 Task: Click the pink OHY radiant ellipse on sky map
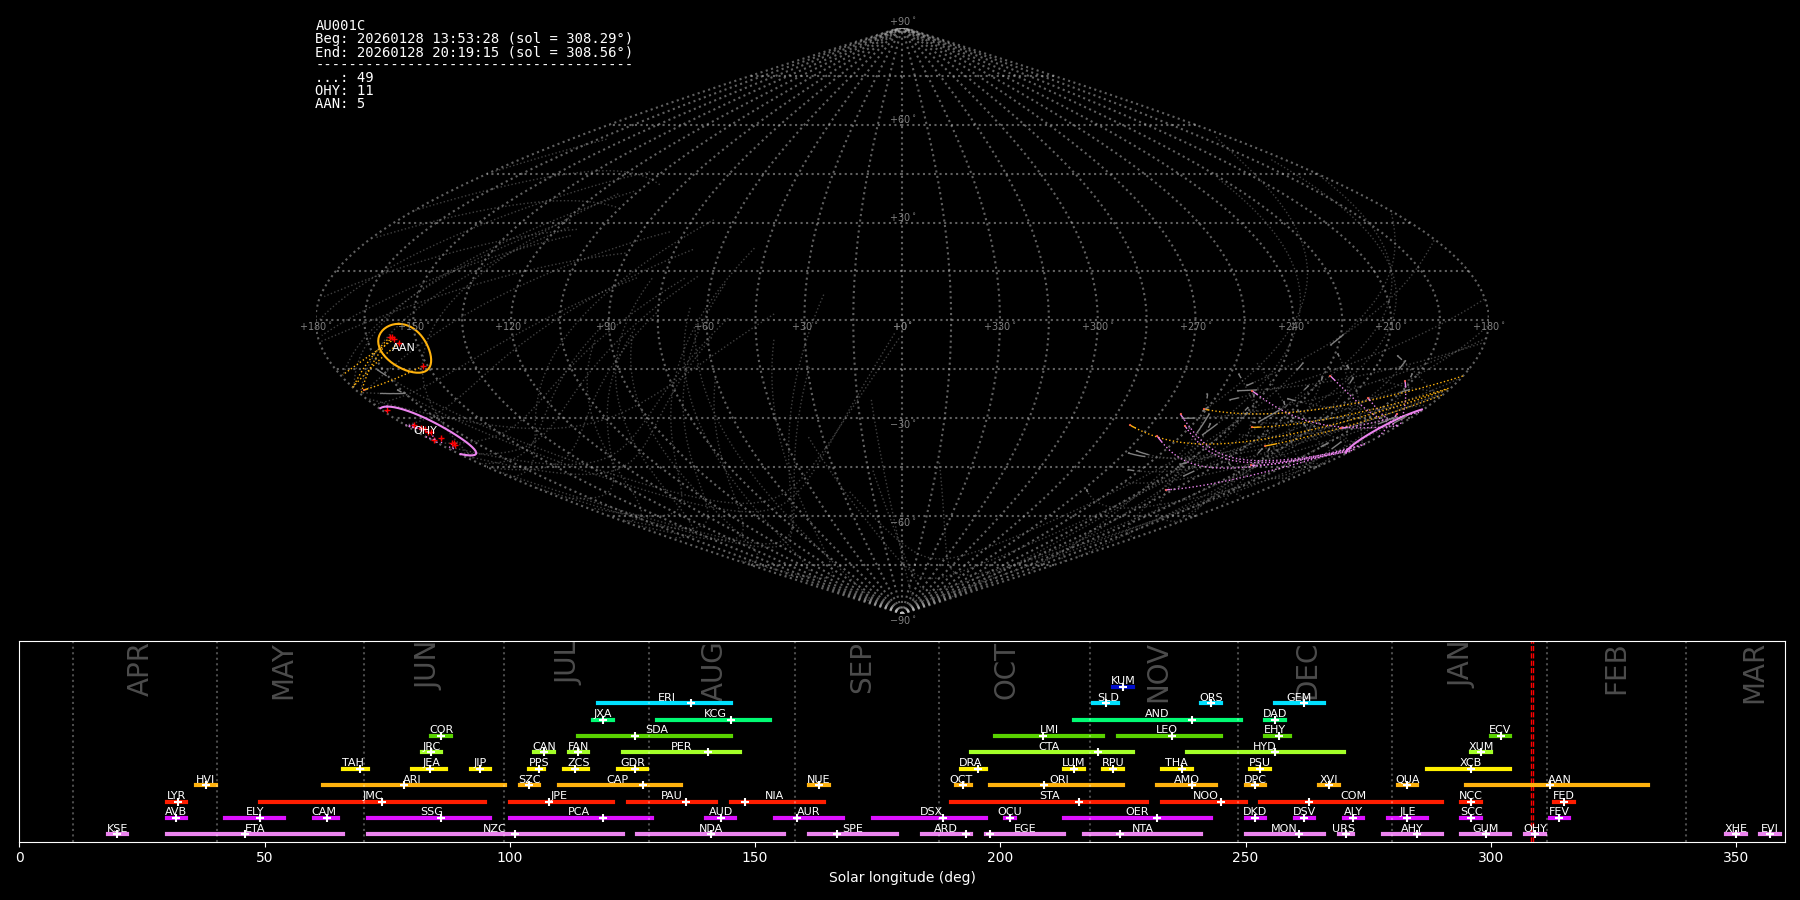(428, 430)
